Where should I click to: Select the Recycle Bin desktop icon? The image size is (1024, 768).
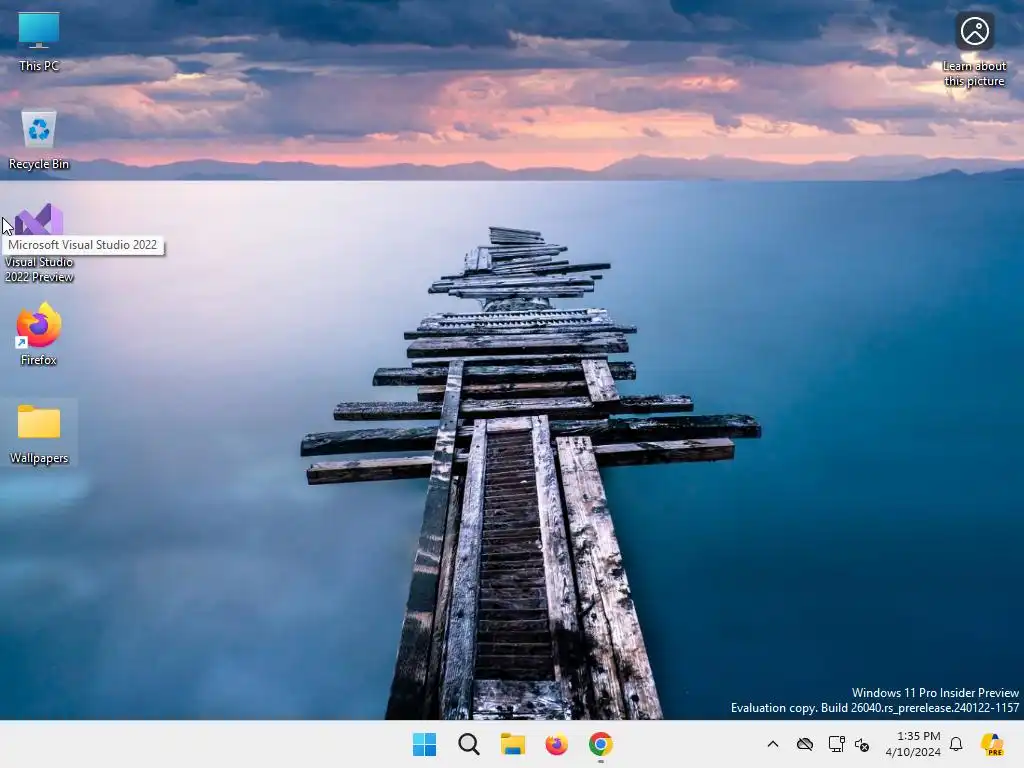pos(39,140)
